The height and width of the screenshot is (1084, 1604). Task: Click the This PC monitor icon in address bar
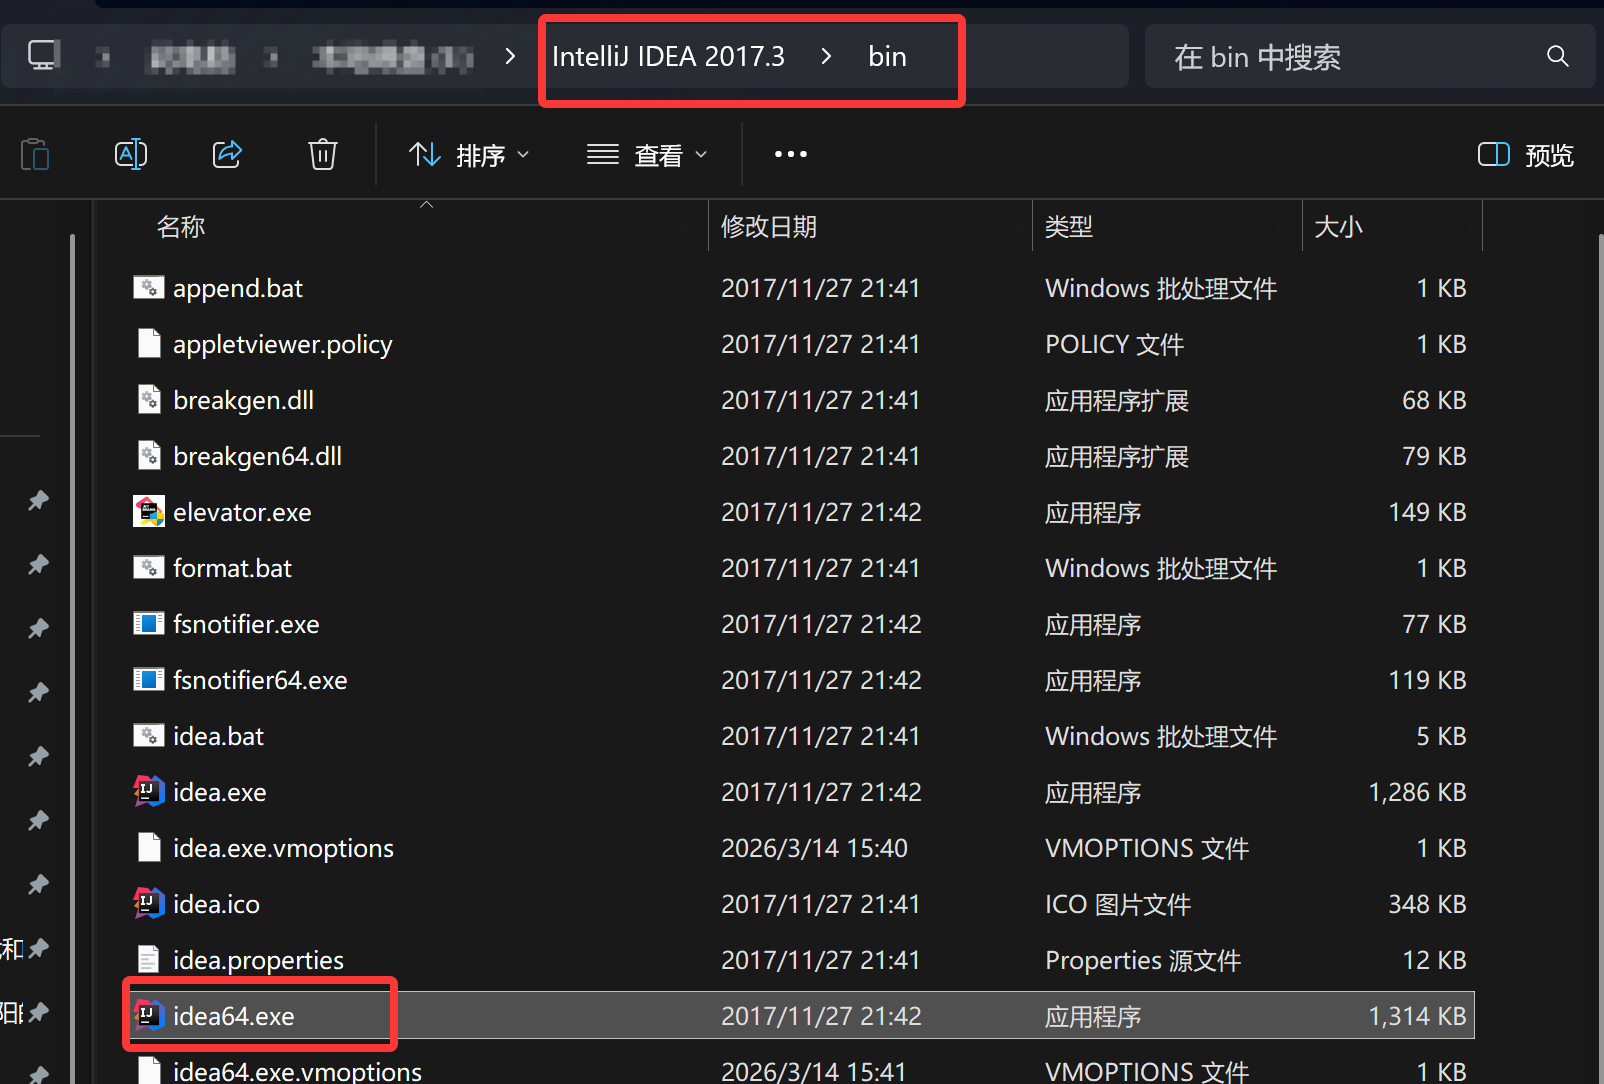pos(44,56)
